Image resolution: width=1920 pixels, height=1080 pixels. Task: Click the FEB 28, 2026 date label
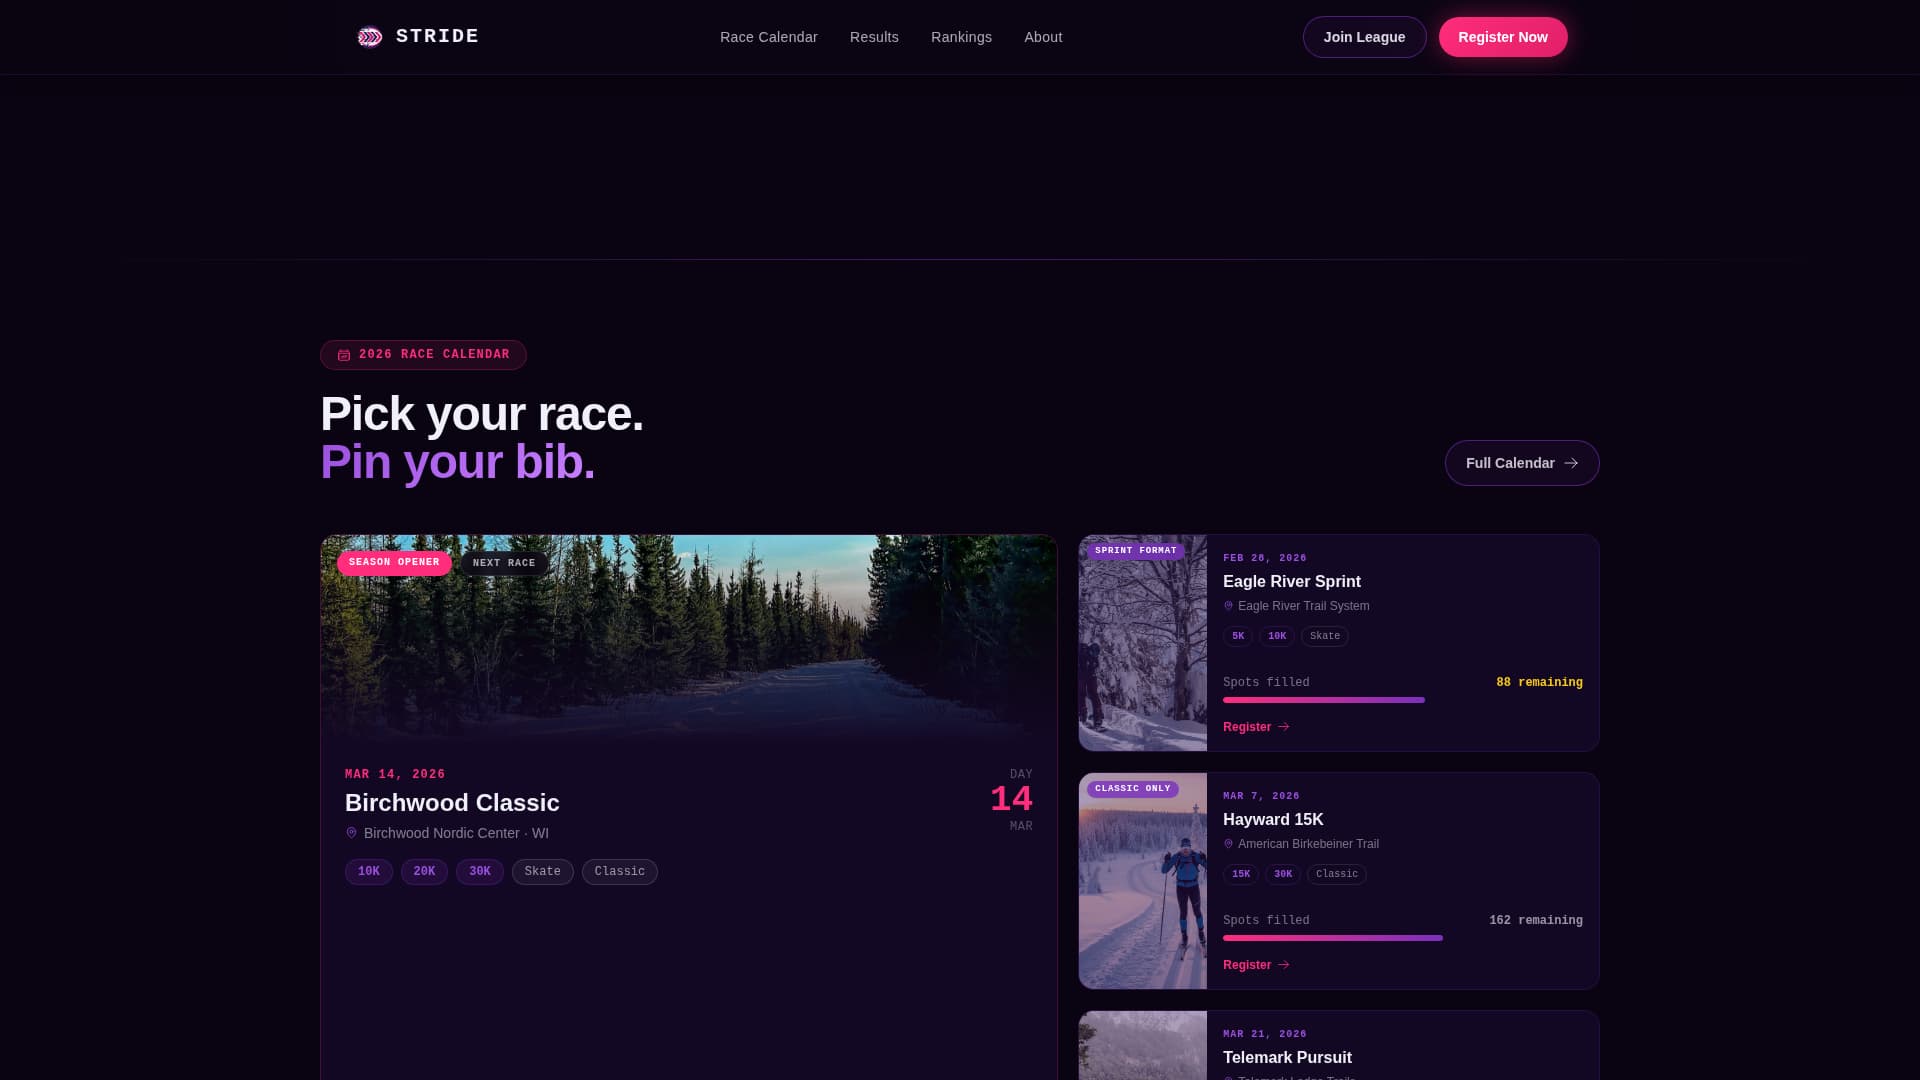[x=1265, y=558]
